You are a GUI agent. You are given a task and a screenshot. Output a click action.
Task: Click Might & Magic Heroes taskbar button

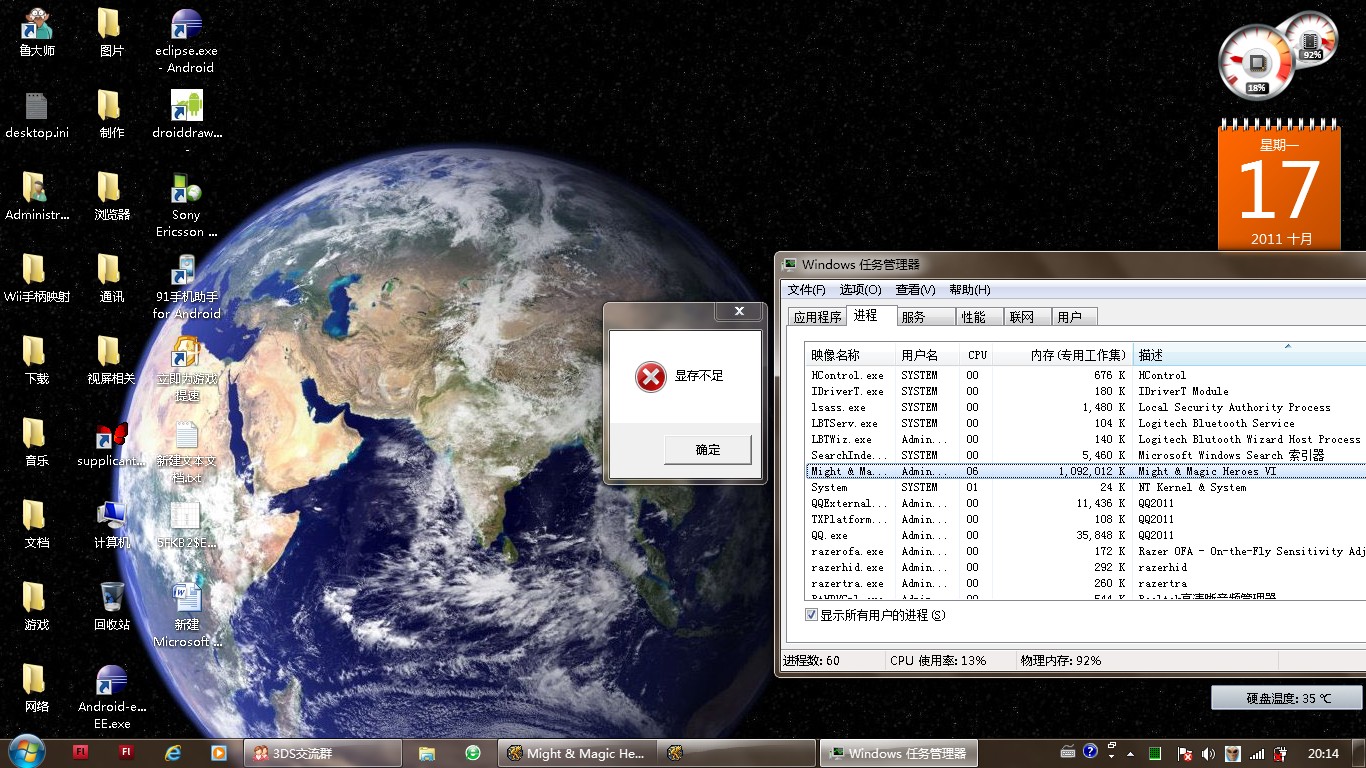(576, 753)
